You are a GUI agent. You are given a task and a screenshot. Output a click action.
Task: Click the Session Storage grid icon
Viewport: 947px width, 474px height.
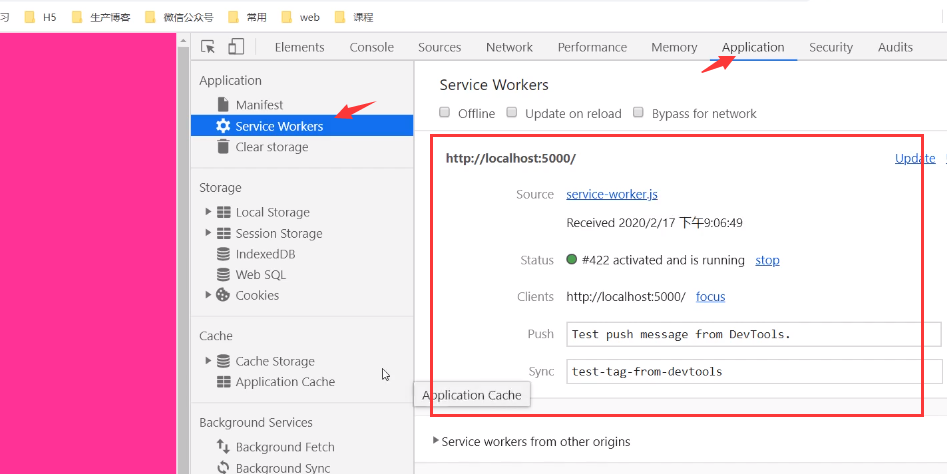[x=223, y=234]
